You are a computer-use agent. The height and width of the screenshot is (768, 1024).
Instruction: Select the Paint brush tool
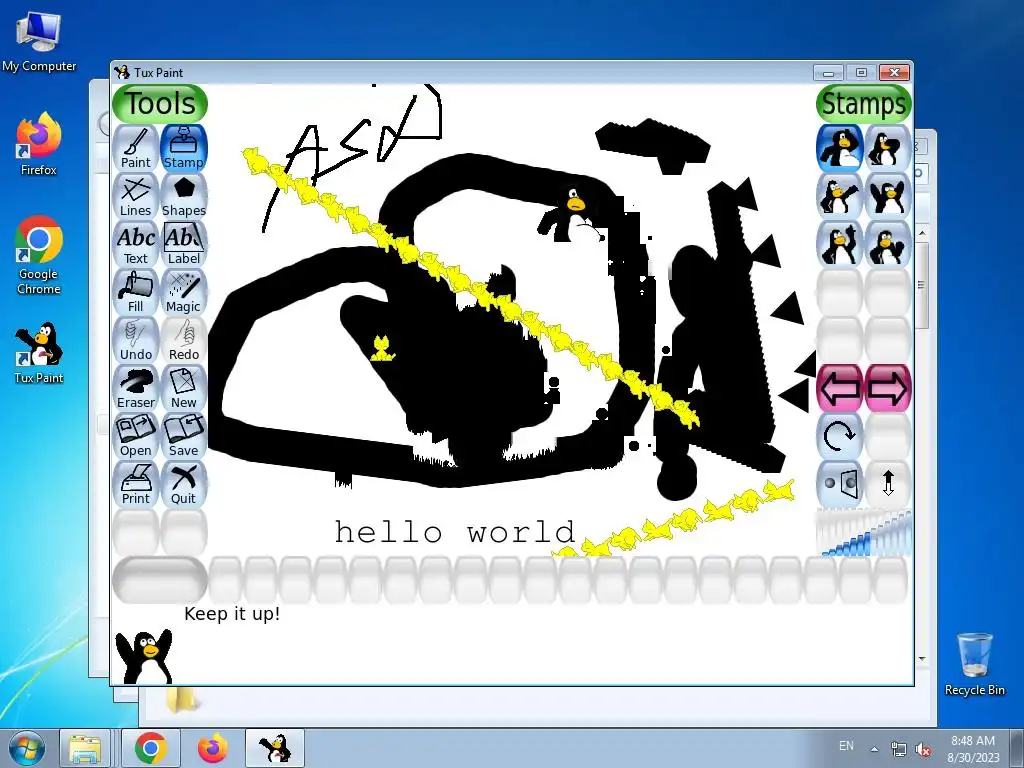pos(136,148)
